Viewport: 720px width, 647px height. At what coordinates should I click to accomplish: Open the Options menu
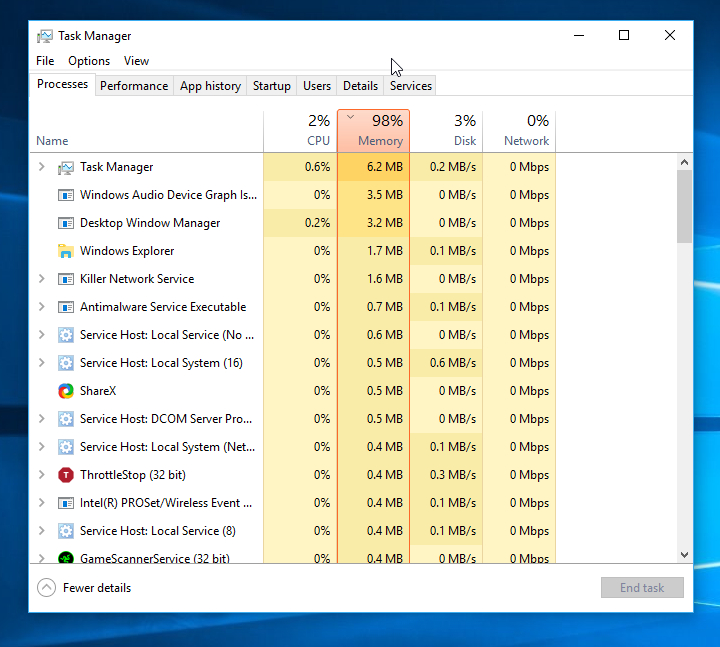coord(89,61)
